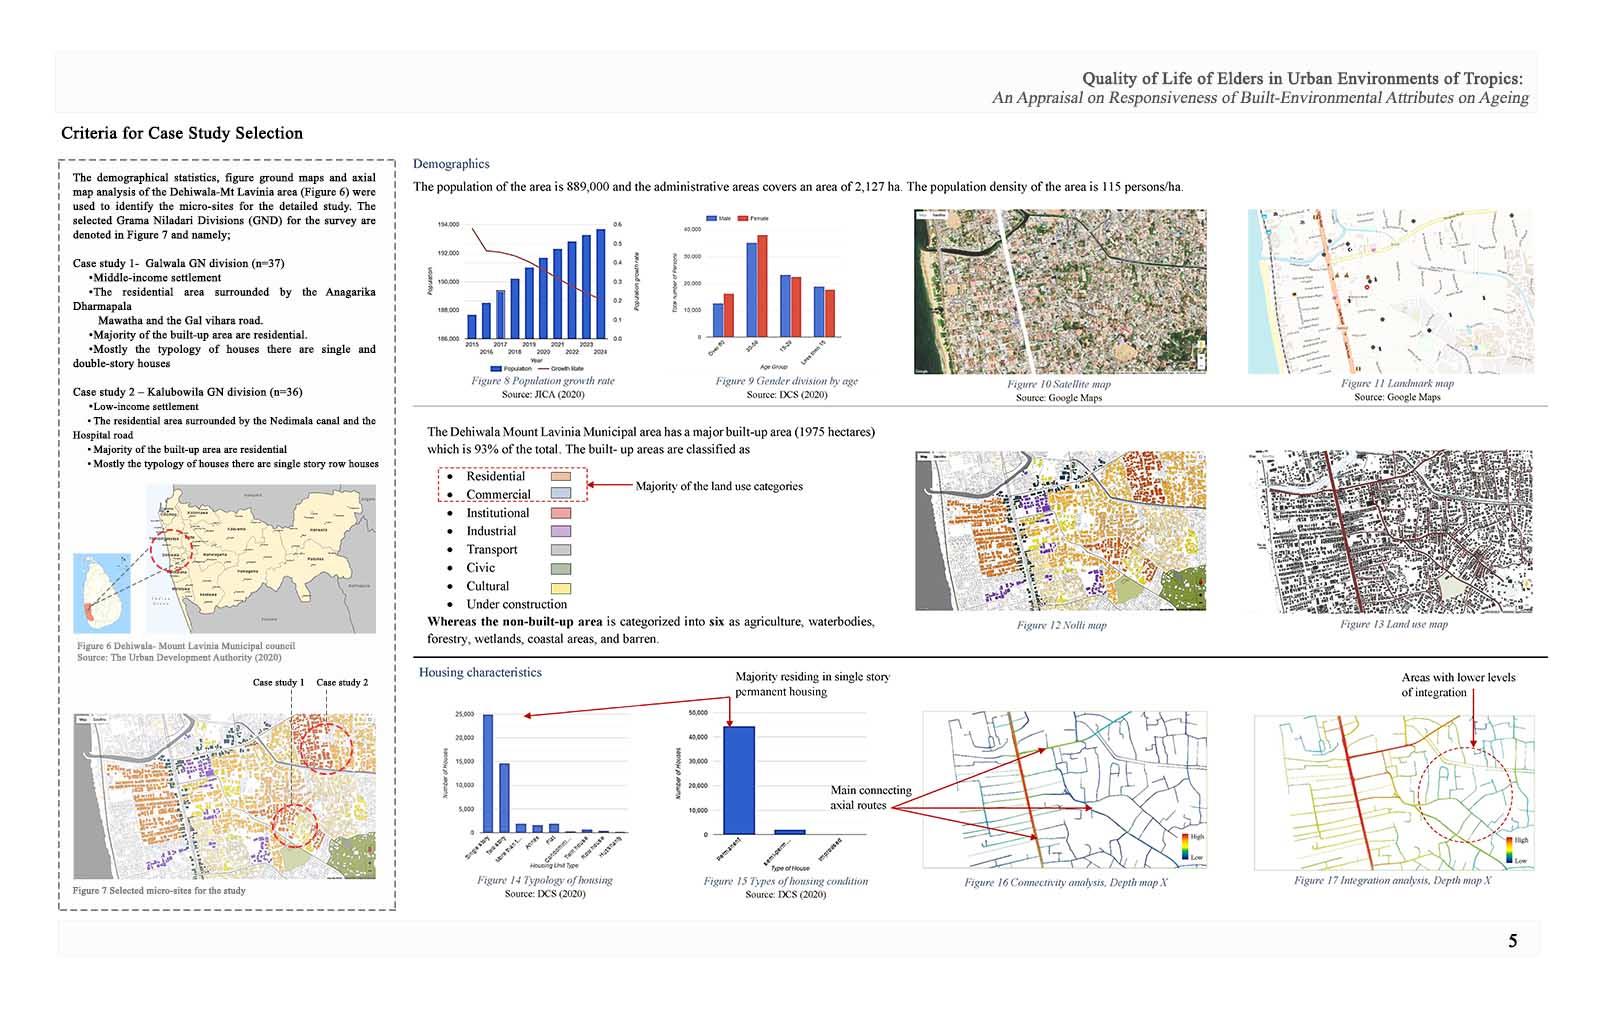Click the "Case study 2" label above the map
This screenshot has height=1029, width=1600.
(342, 682)
